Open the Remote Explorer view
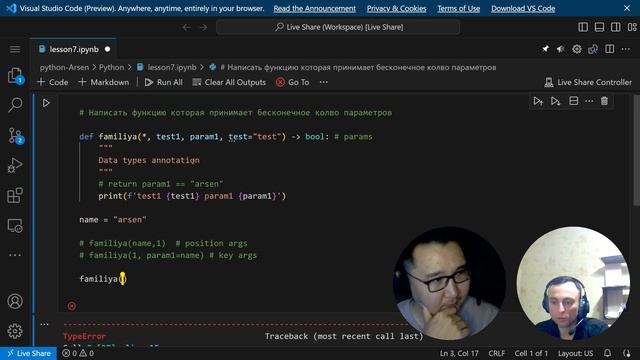 tap(15, 225)
